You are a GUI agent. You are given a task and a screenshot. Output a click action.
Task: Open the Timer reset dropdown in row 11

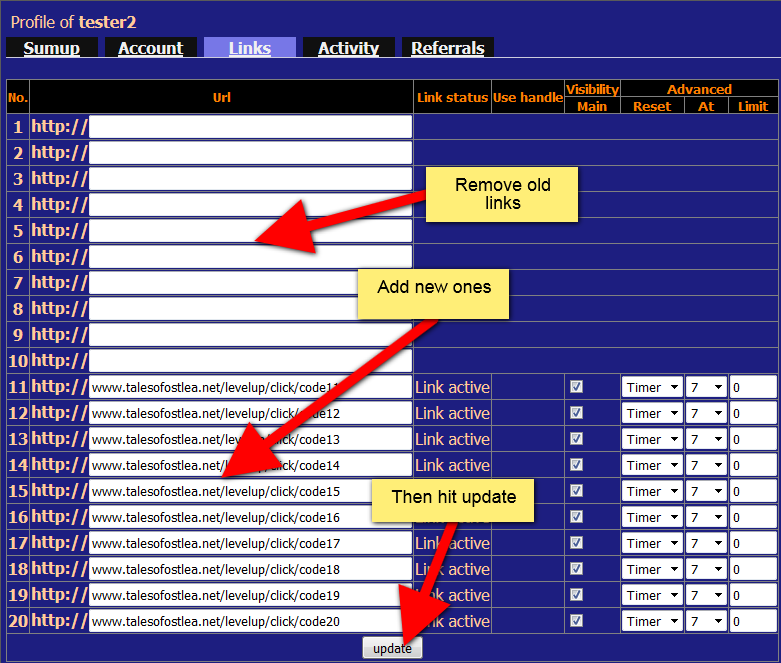[x=651, y=387]
